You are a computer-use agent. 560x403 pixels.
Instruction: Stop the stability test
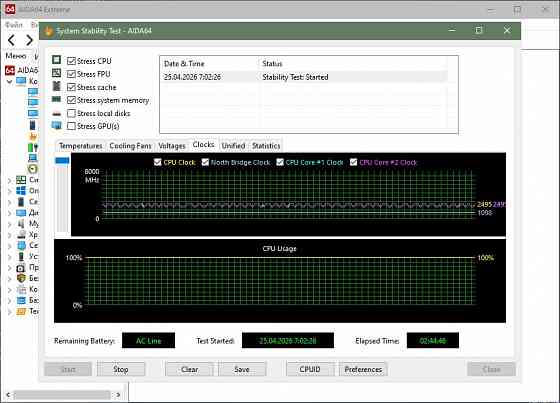pyautogui.click(x=121, y=369)
